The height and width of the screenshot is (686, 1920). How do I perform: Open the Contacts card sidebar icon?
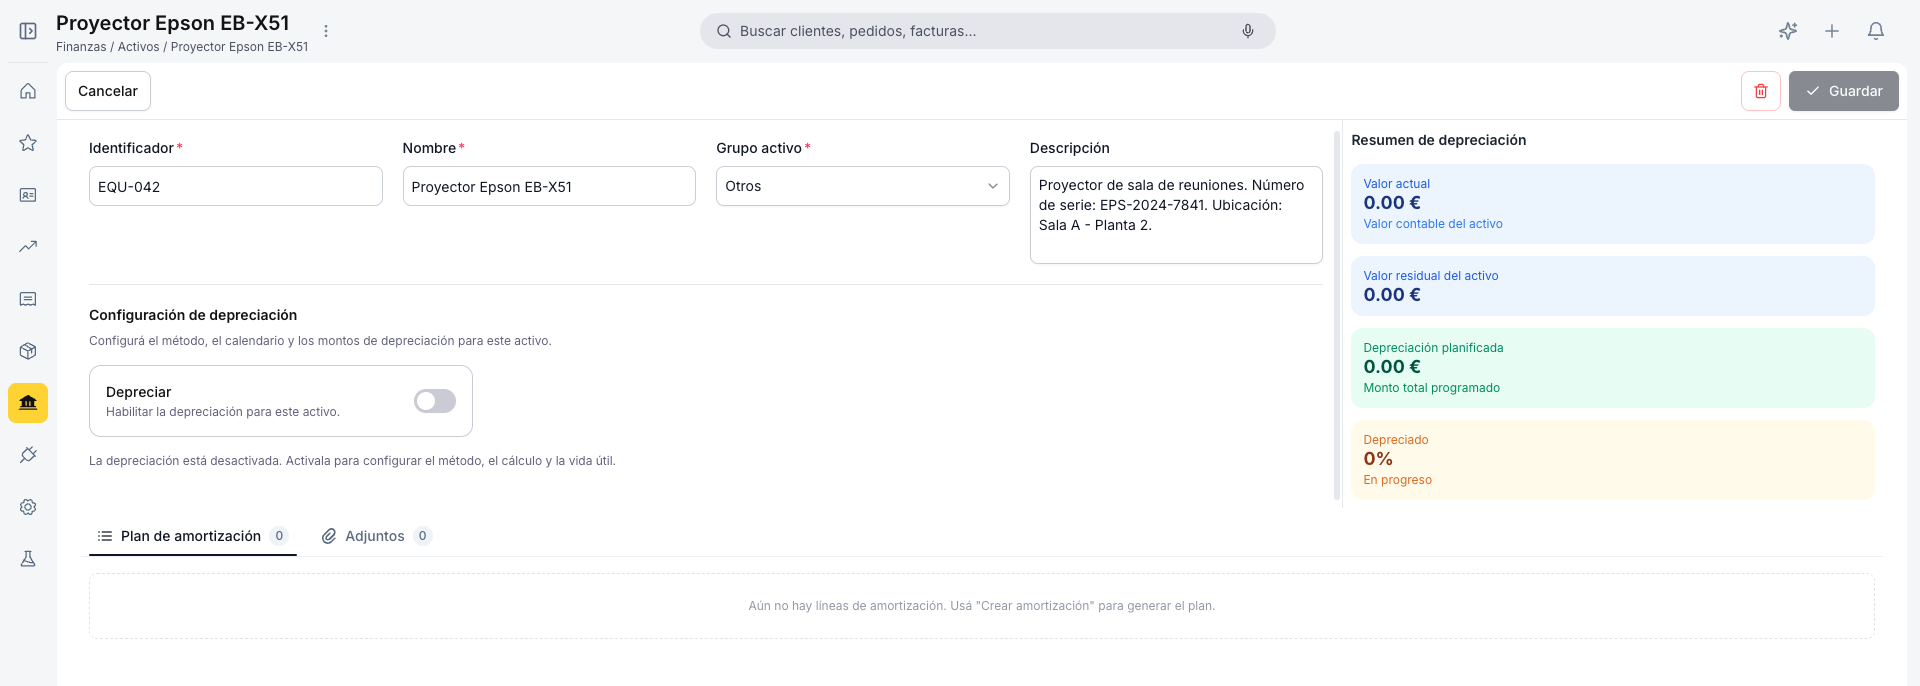(x=28, y=195)
